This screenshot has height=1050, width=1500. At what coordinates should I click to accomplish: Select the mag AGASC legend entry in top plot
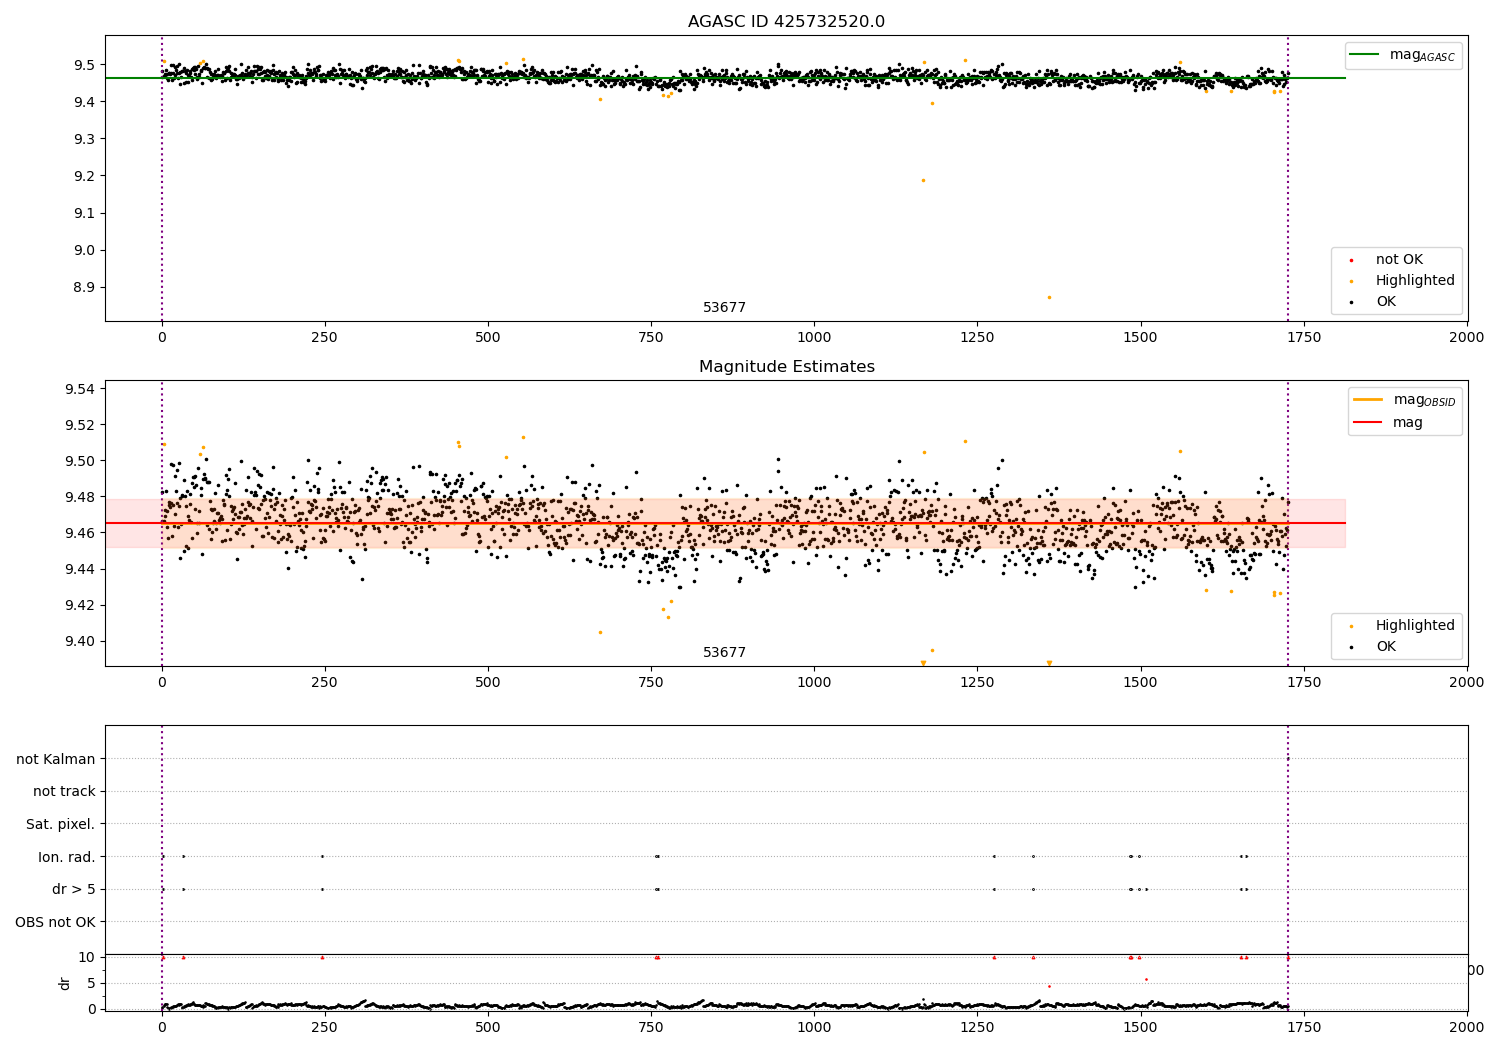[1403, 56]
